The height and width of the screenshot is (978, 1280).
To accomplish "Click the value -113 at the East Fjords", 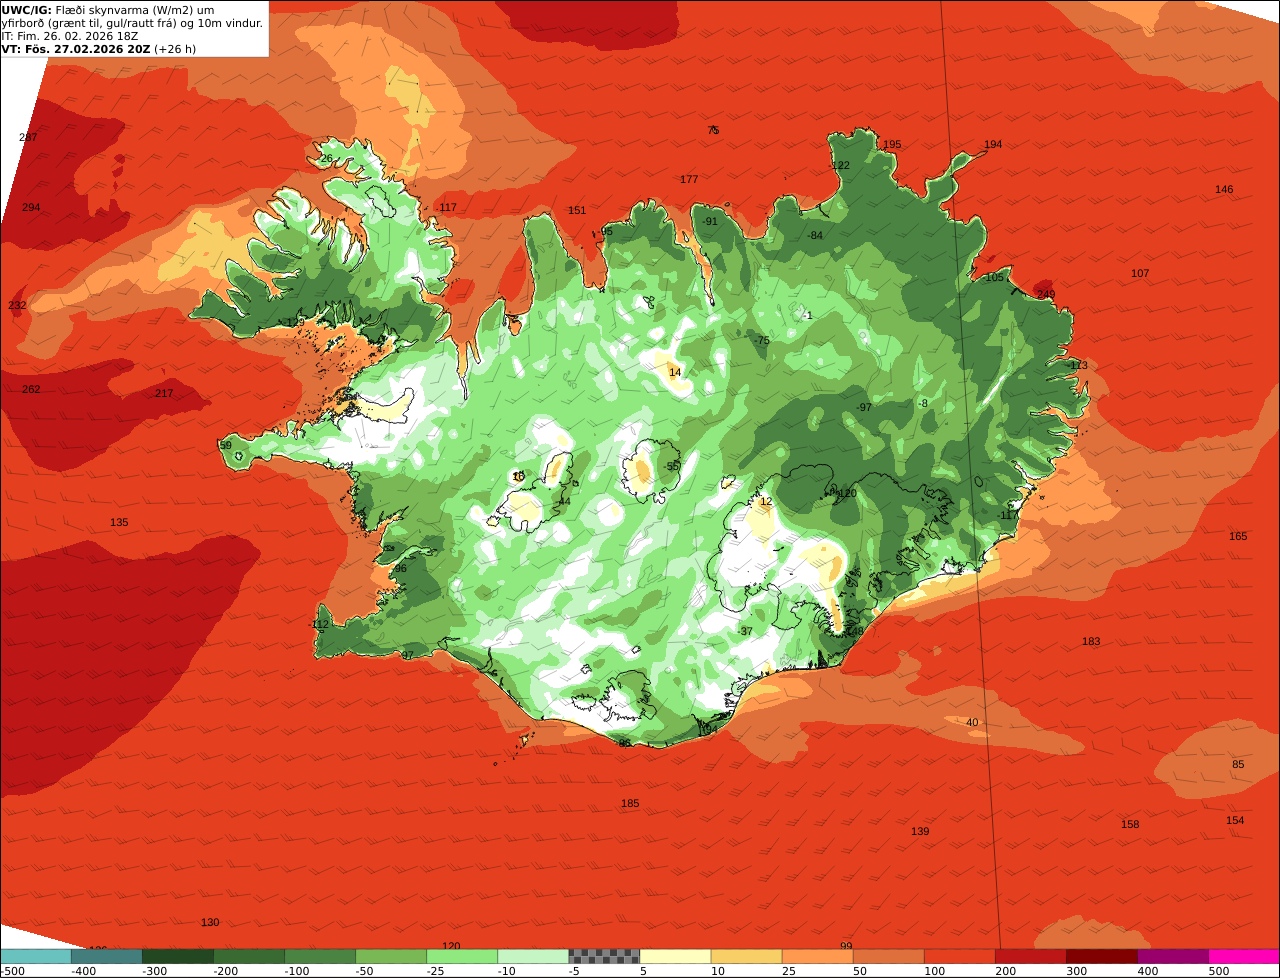I will click(x=1076, y=365).
